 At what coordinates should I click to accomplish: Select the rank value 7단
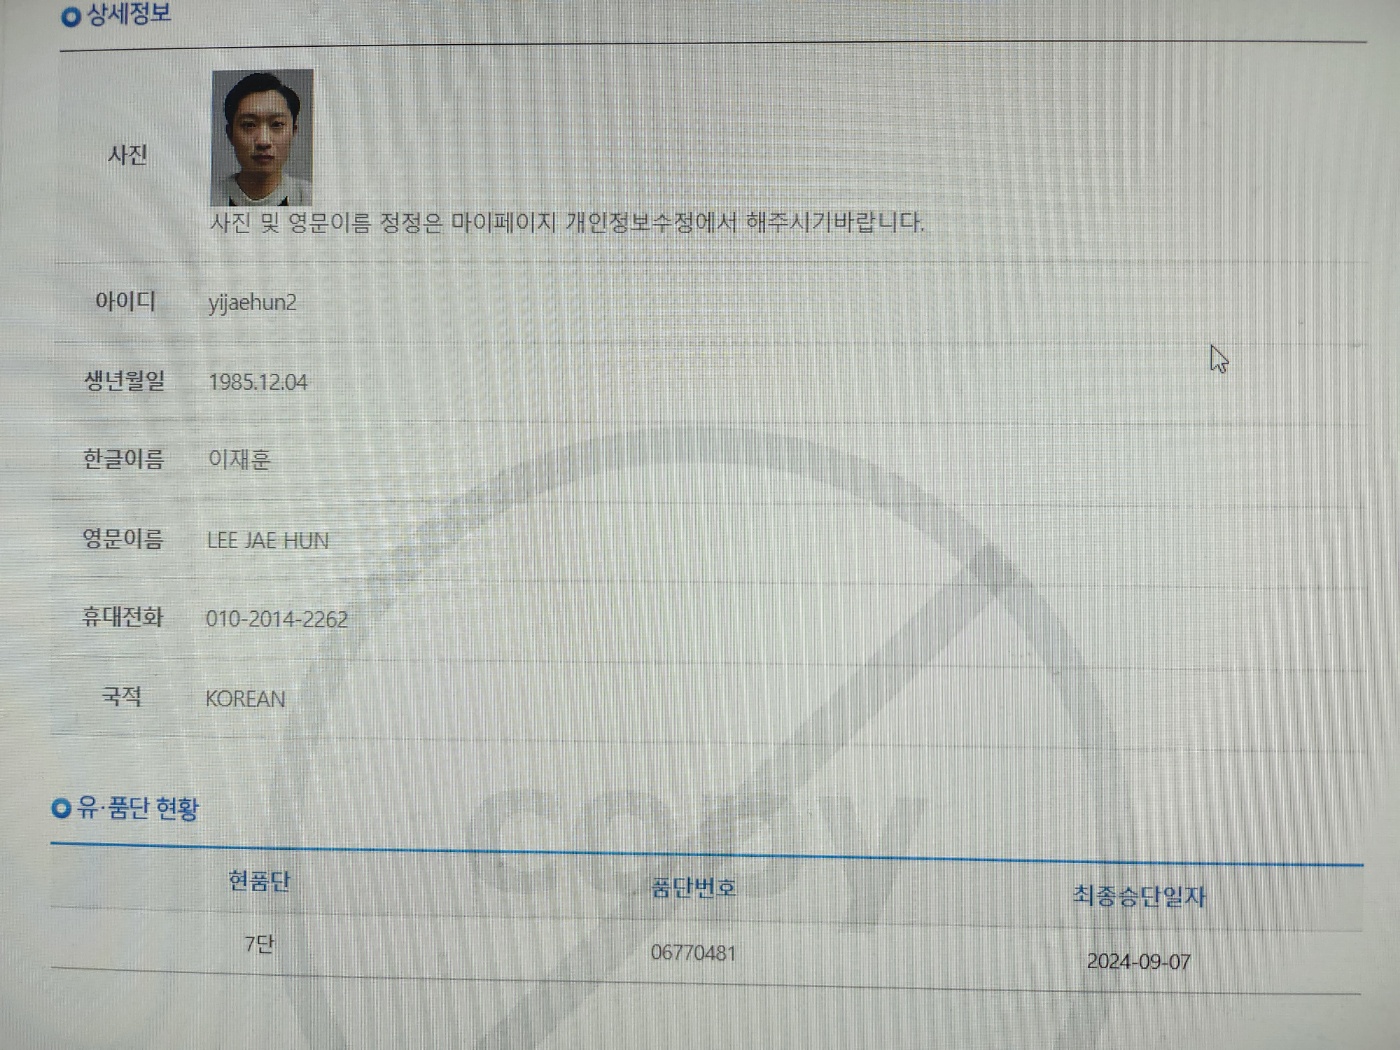[x=259, y=944]
